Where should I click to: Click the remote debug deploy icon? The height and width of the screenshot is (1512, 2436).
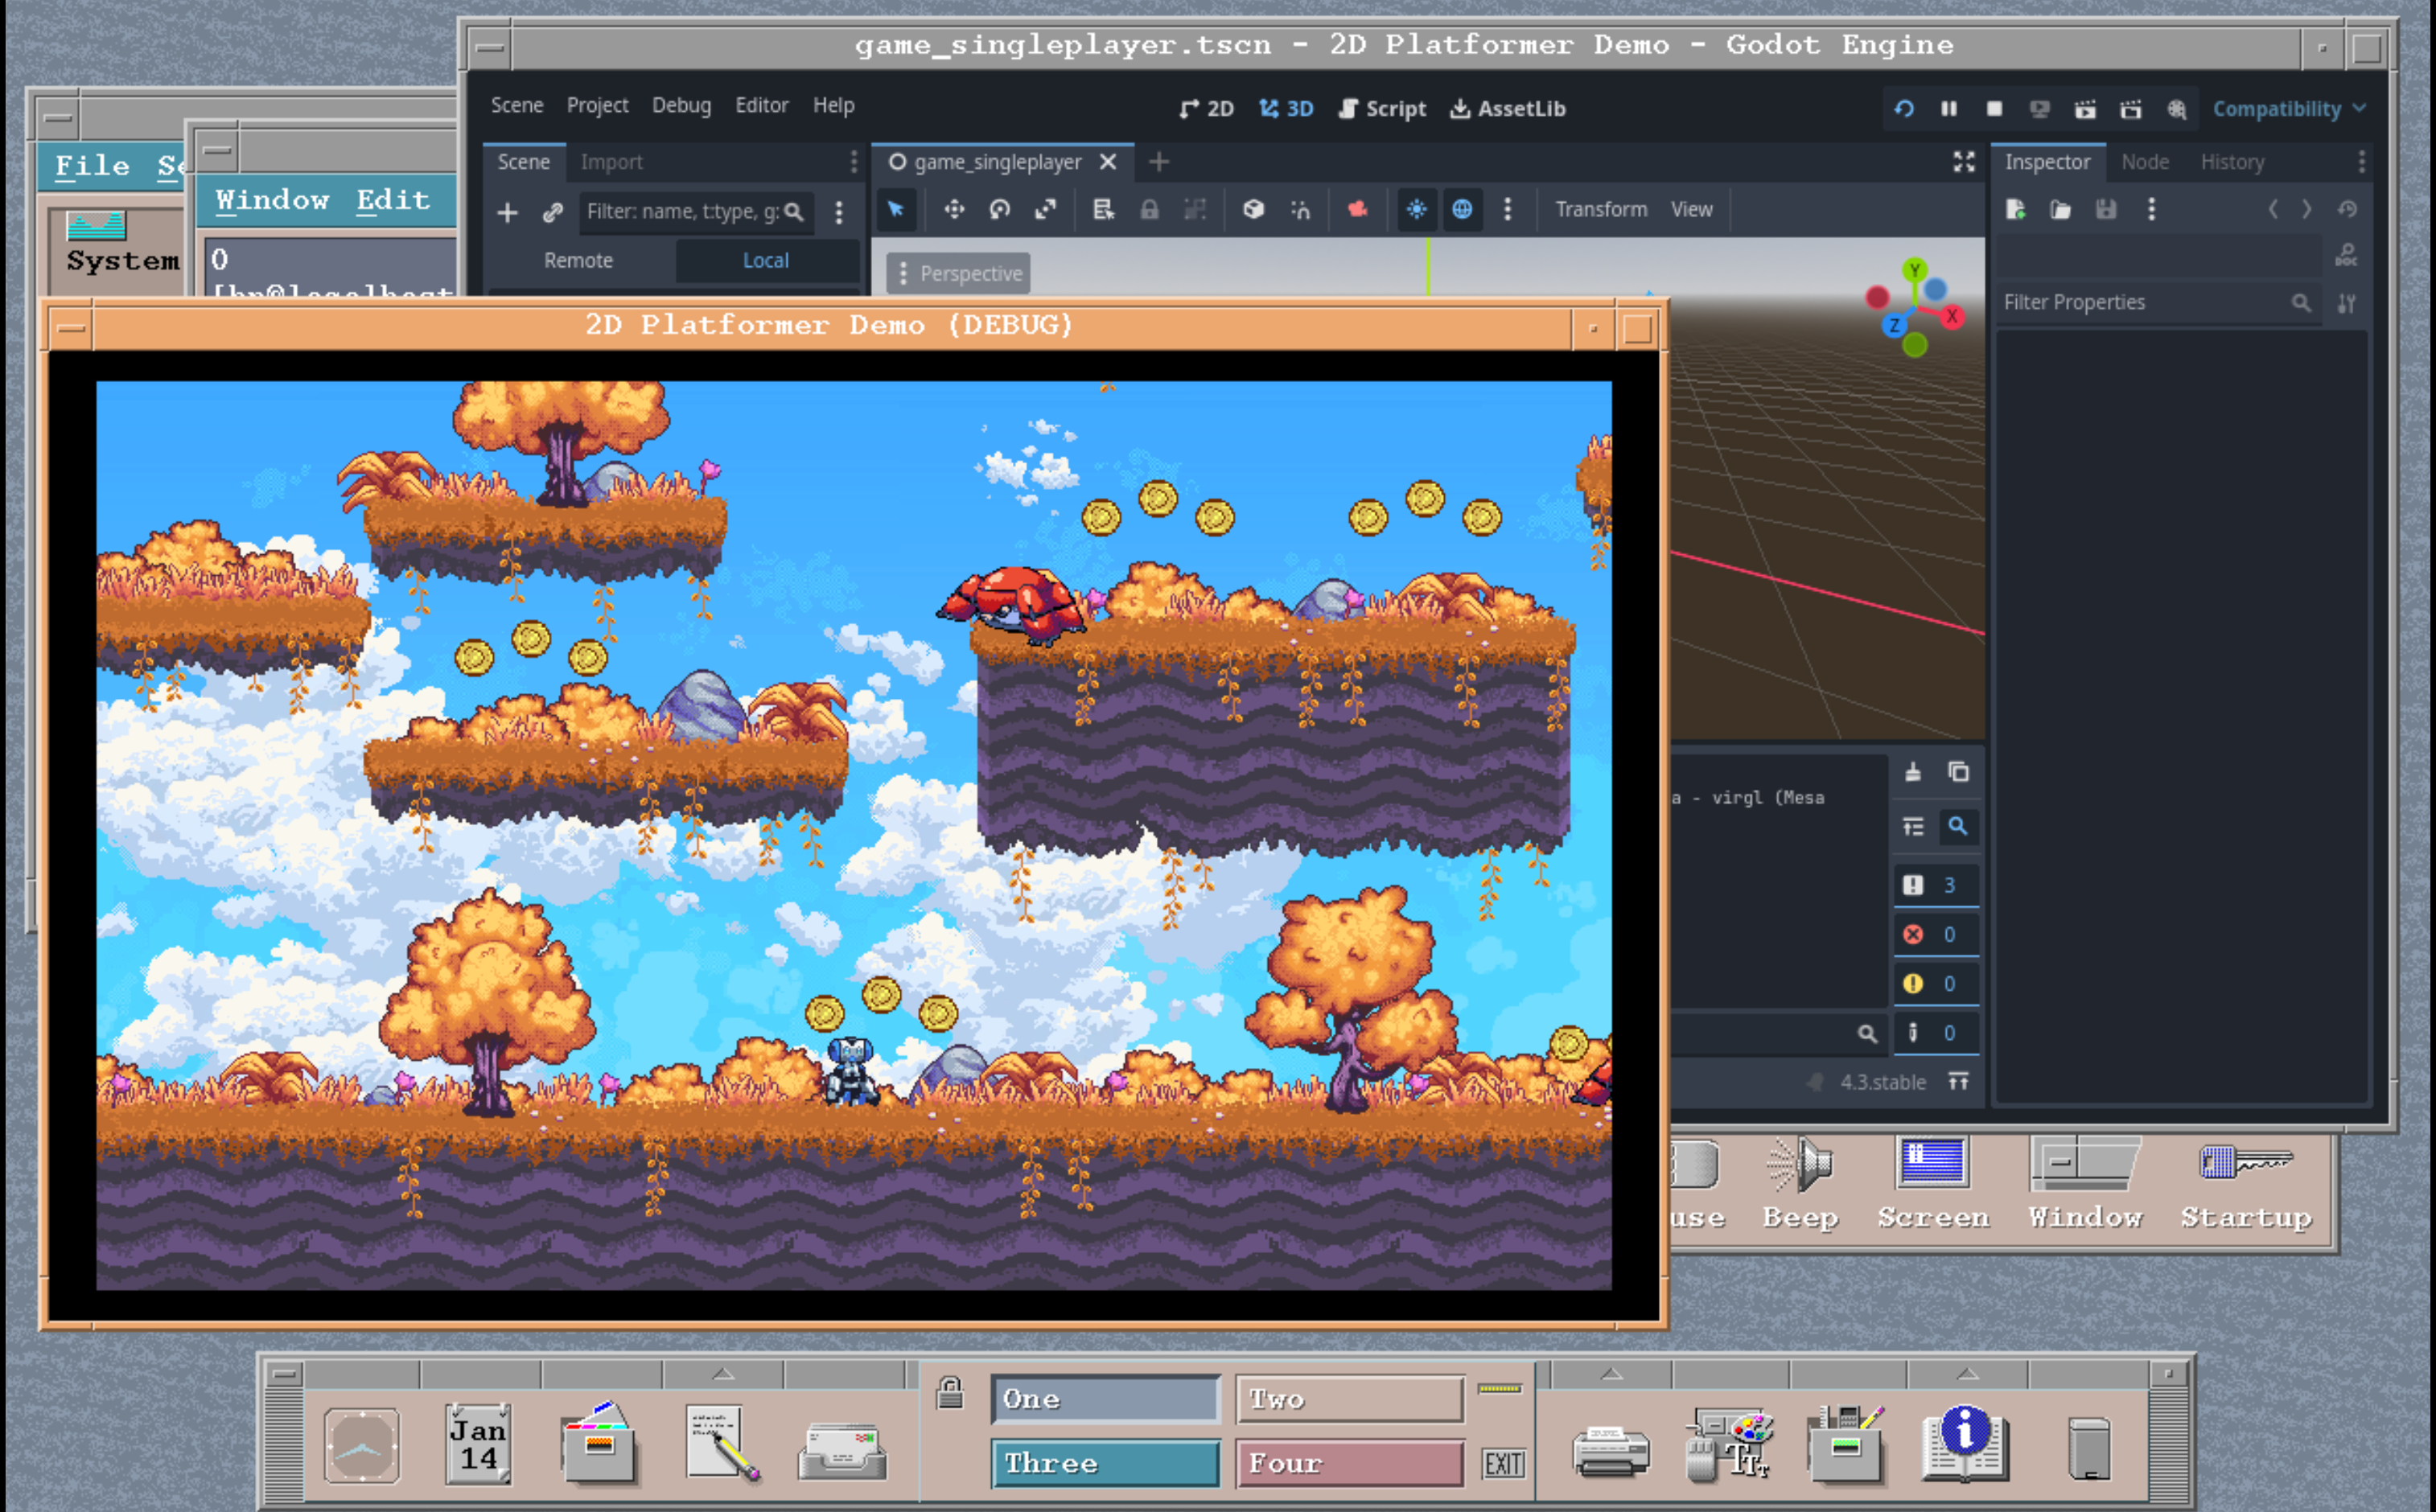point(2039,108)
